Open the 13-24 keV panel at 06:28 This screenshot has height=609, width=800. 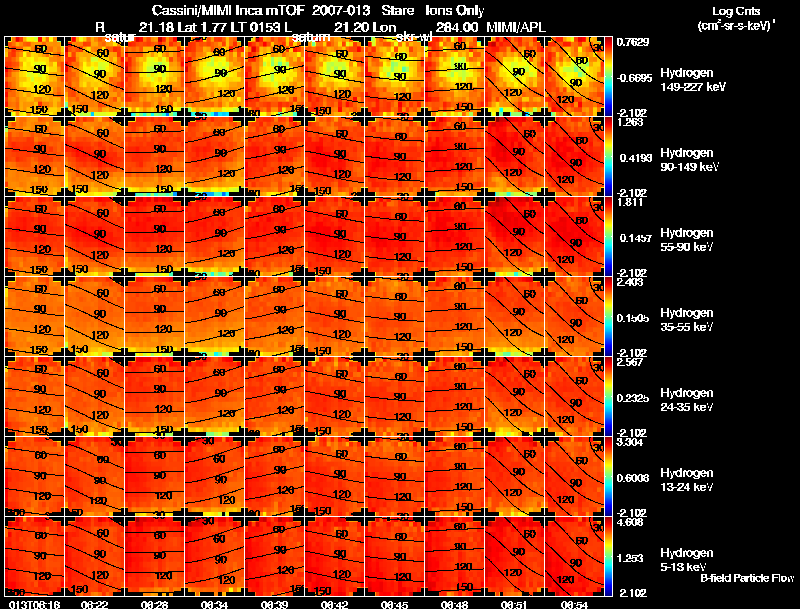click(154, 476)
